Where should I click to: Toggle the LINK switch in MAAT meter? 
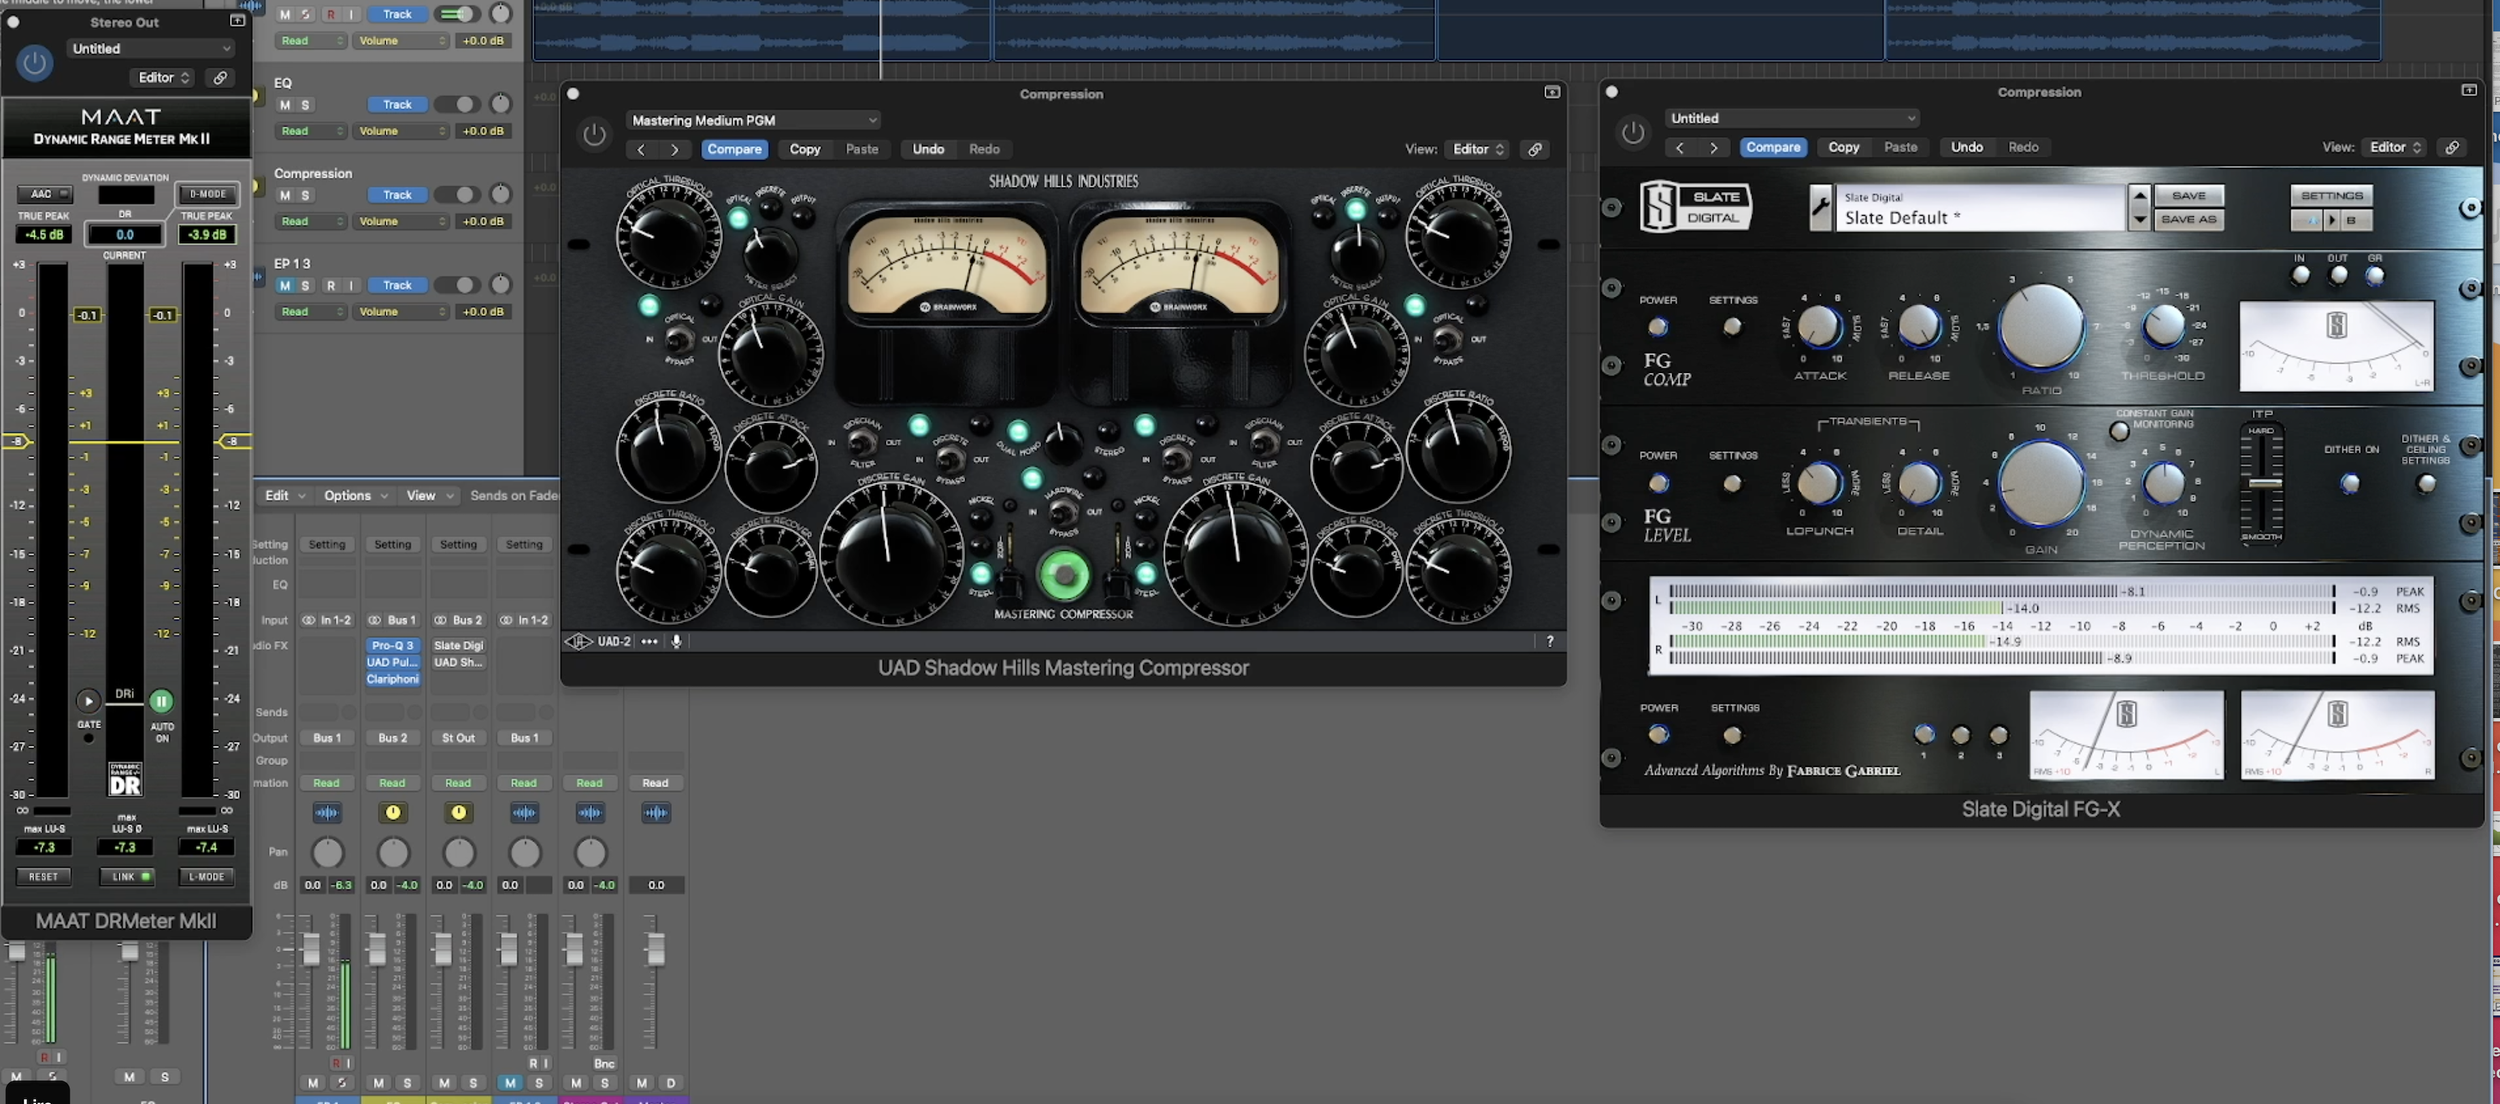coord(126,876)
